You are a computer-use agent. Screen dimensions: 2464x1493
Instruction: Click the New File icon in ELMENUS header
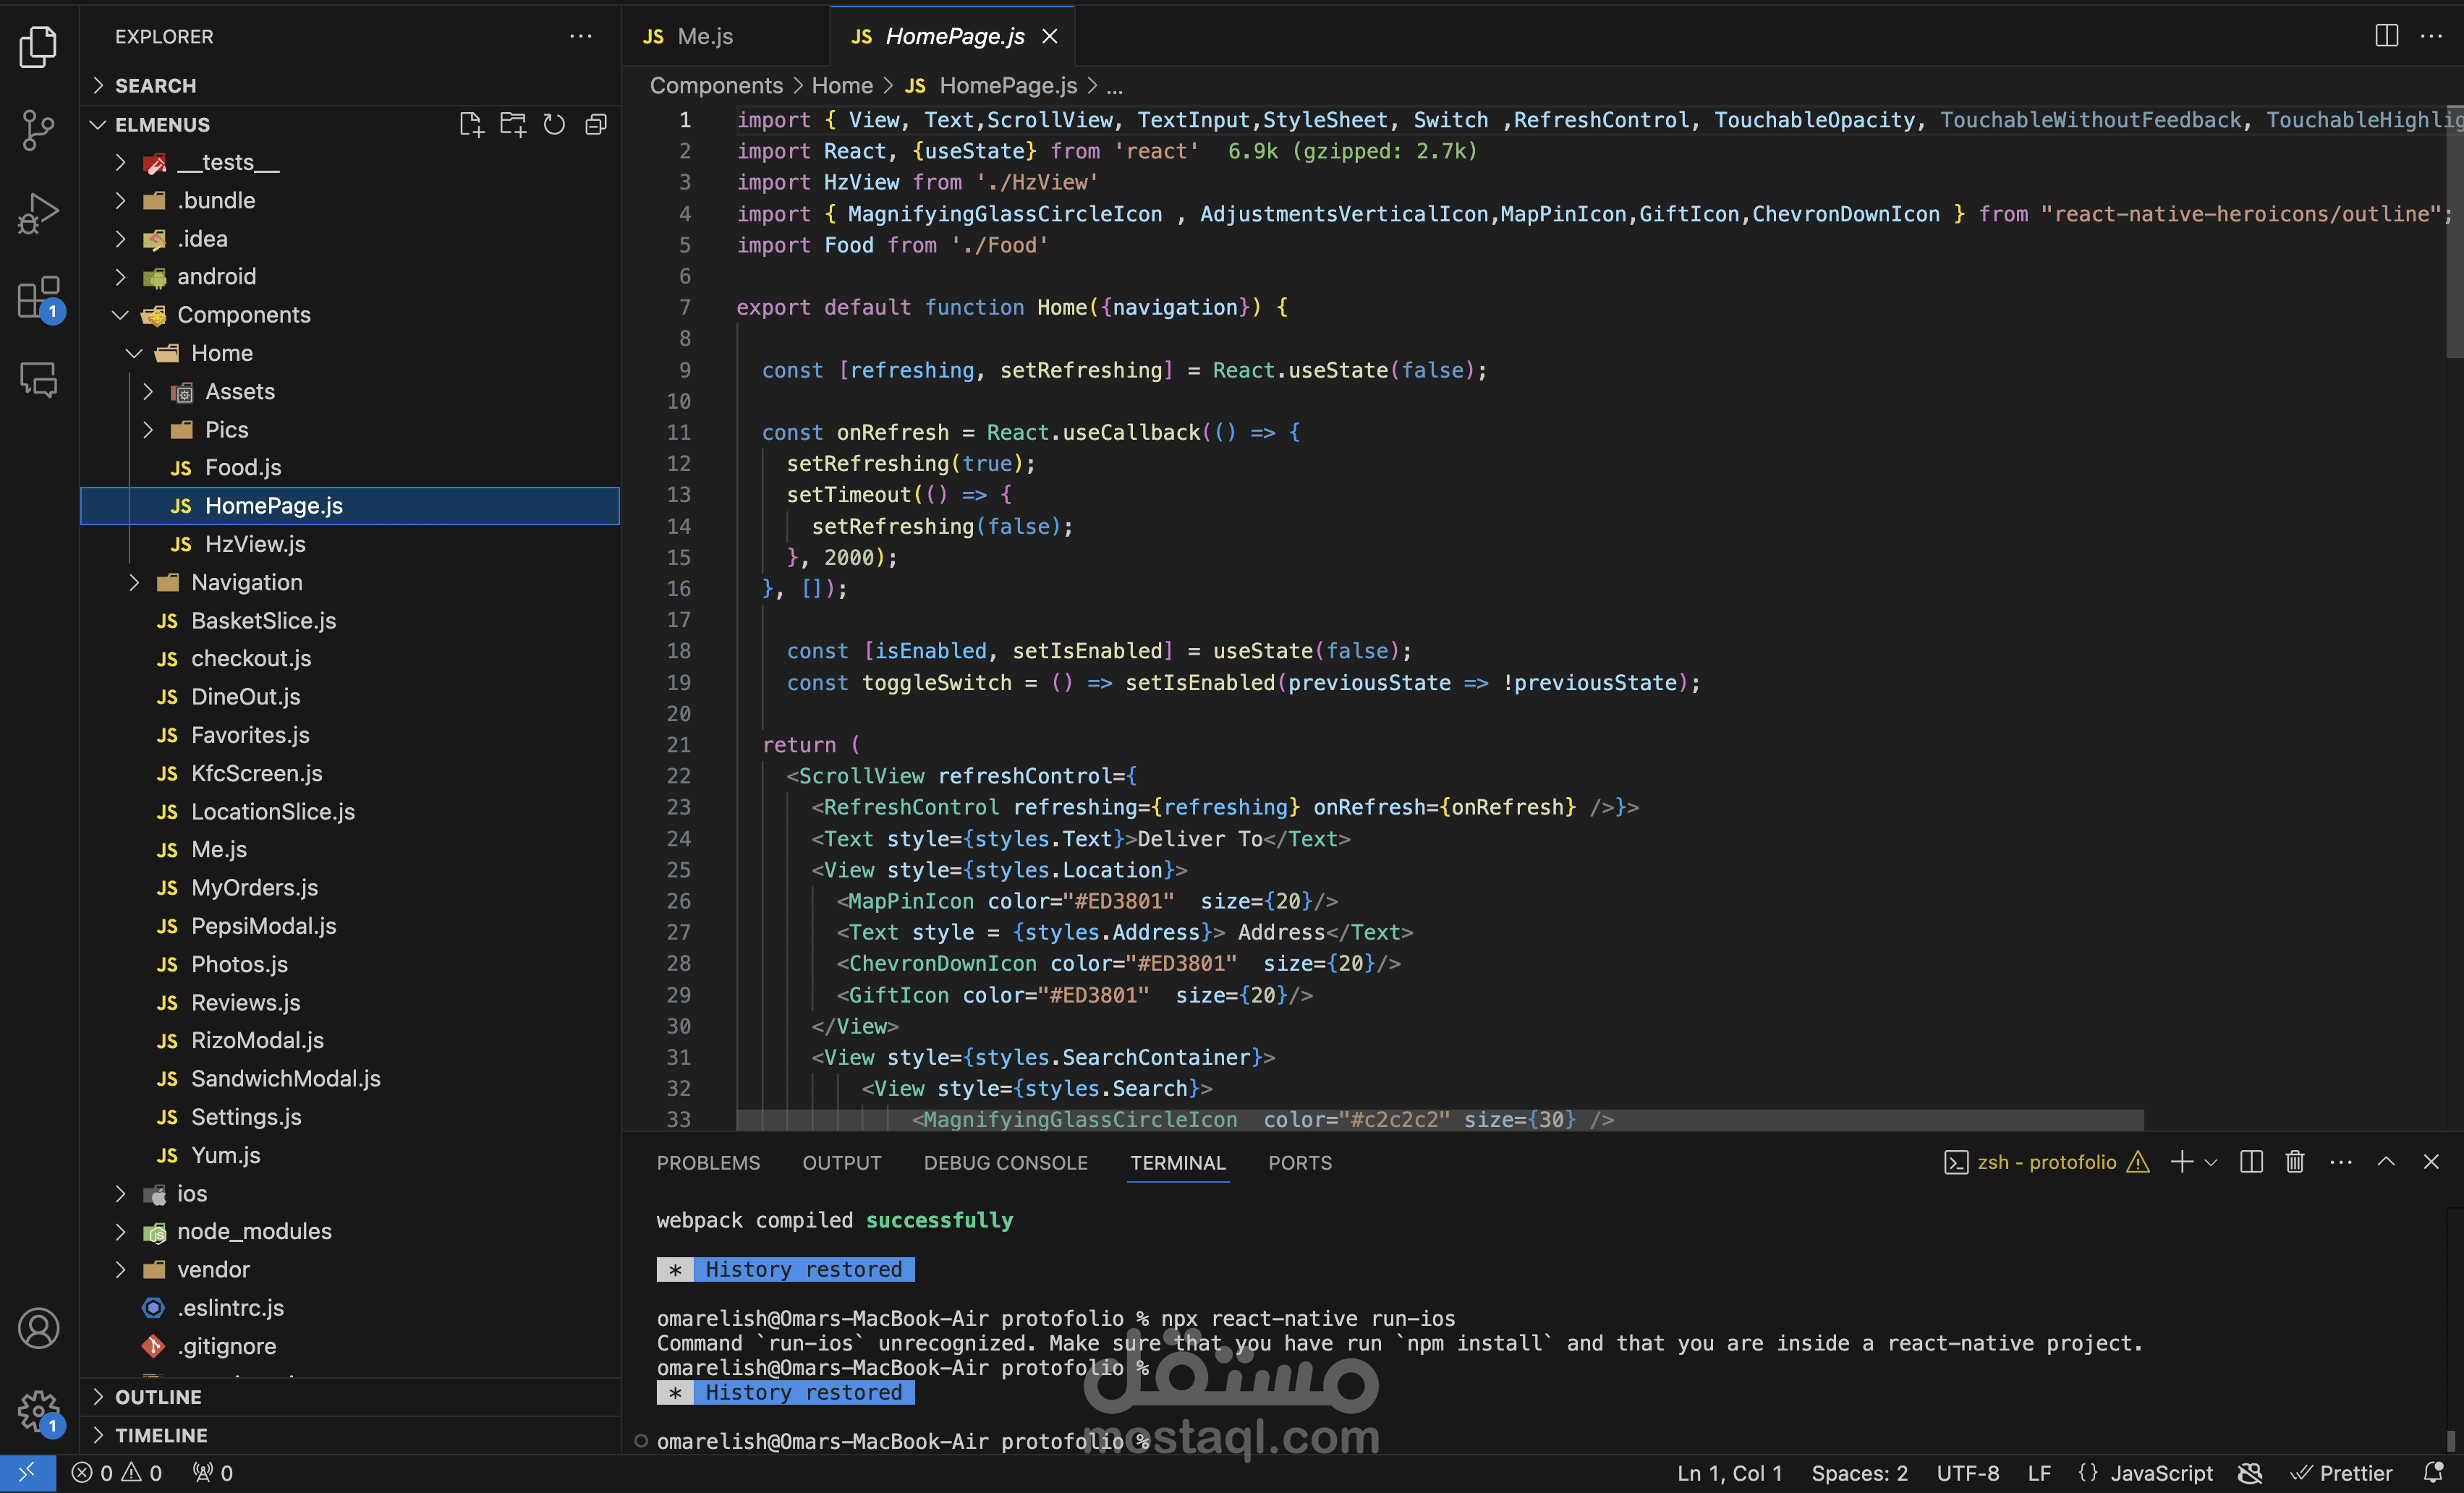coord(471,124)
